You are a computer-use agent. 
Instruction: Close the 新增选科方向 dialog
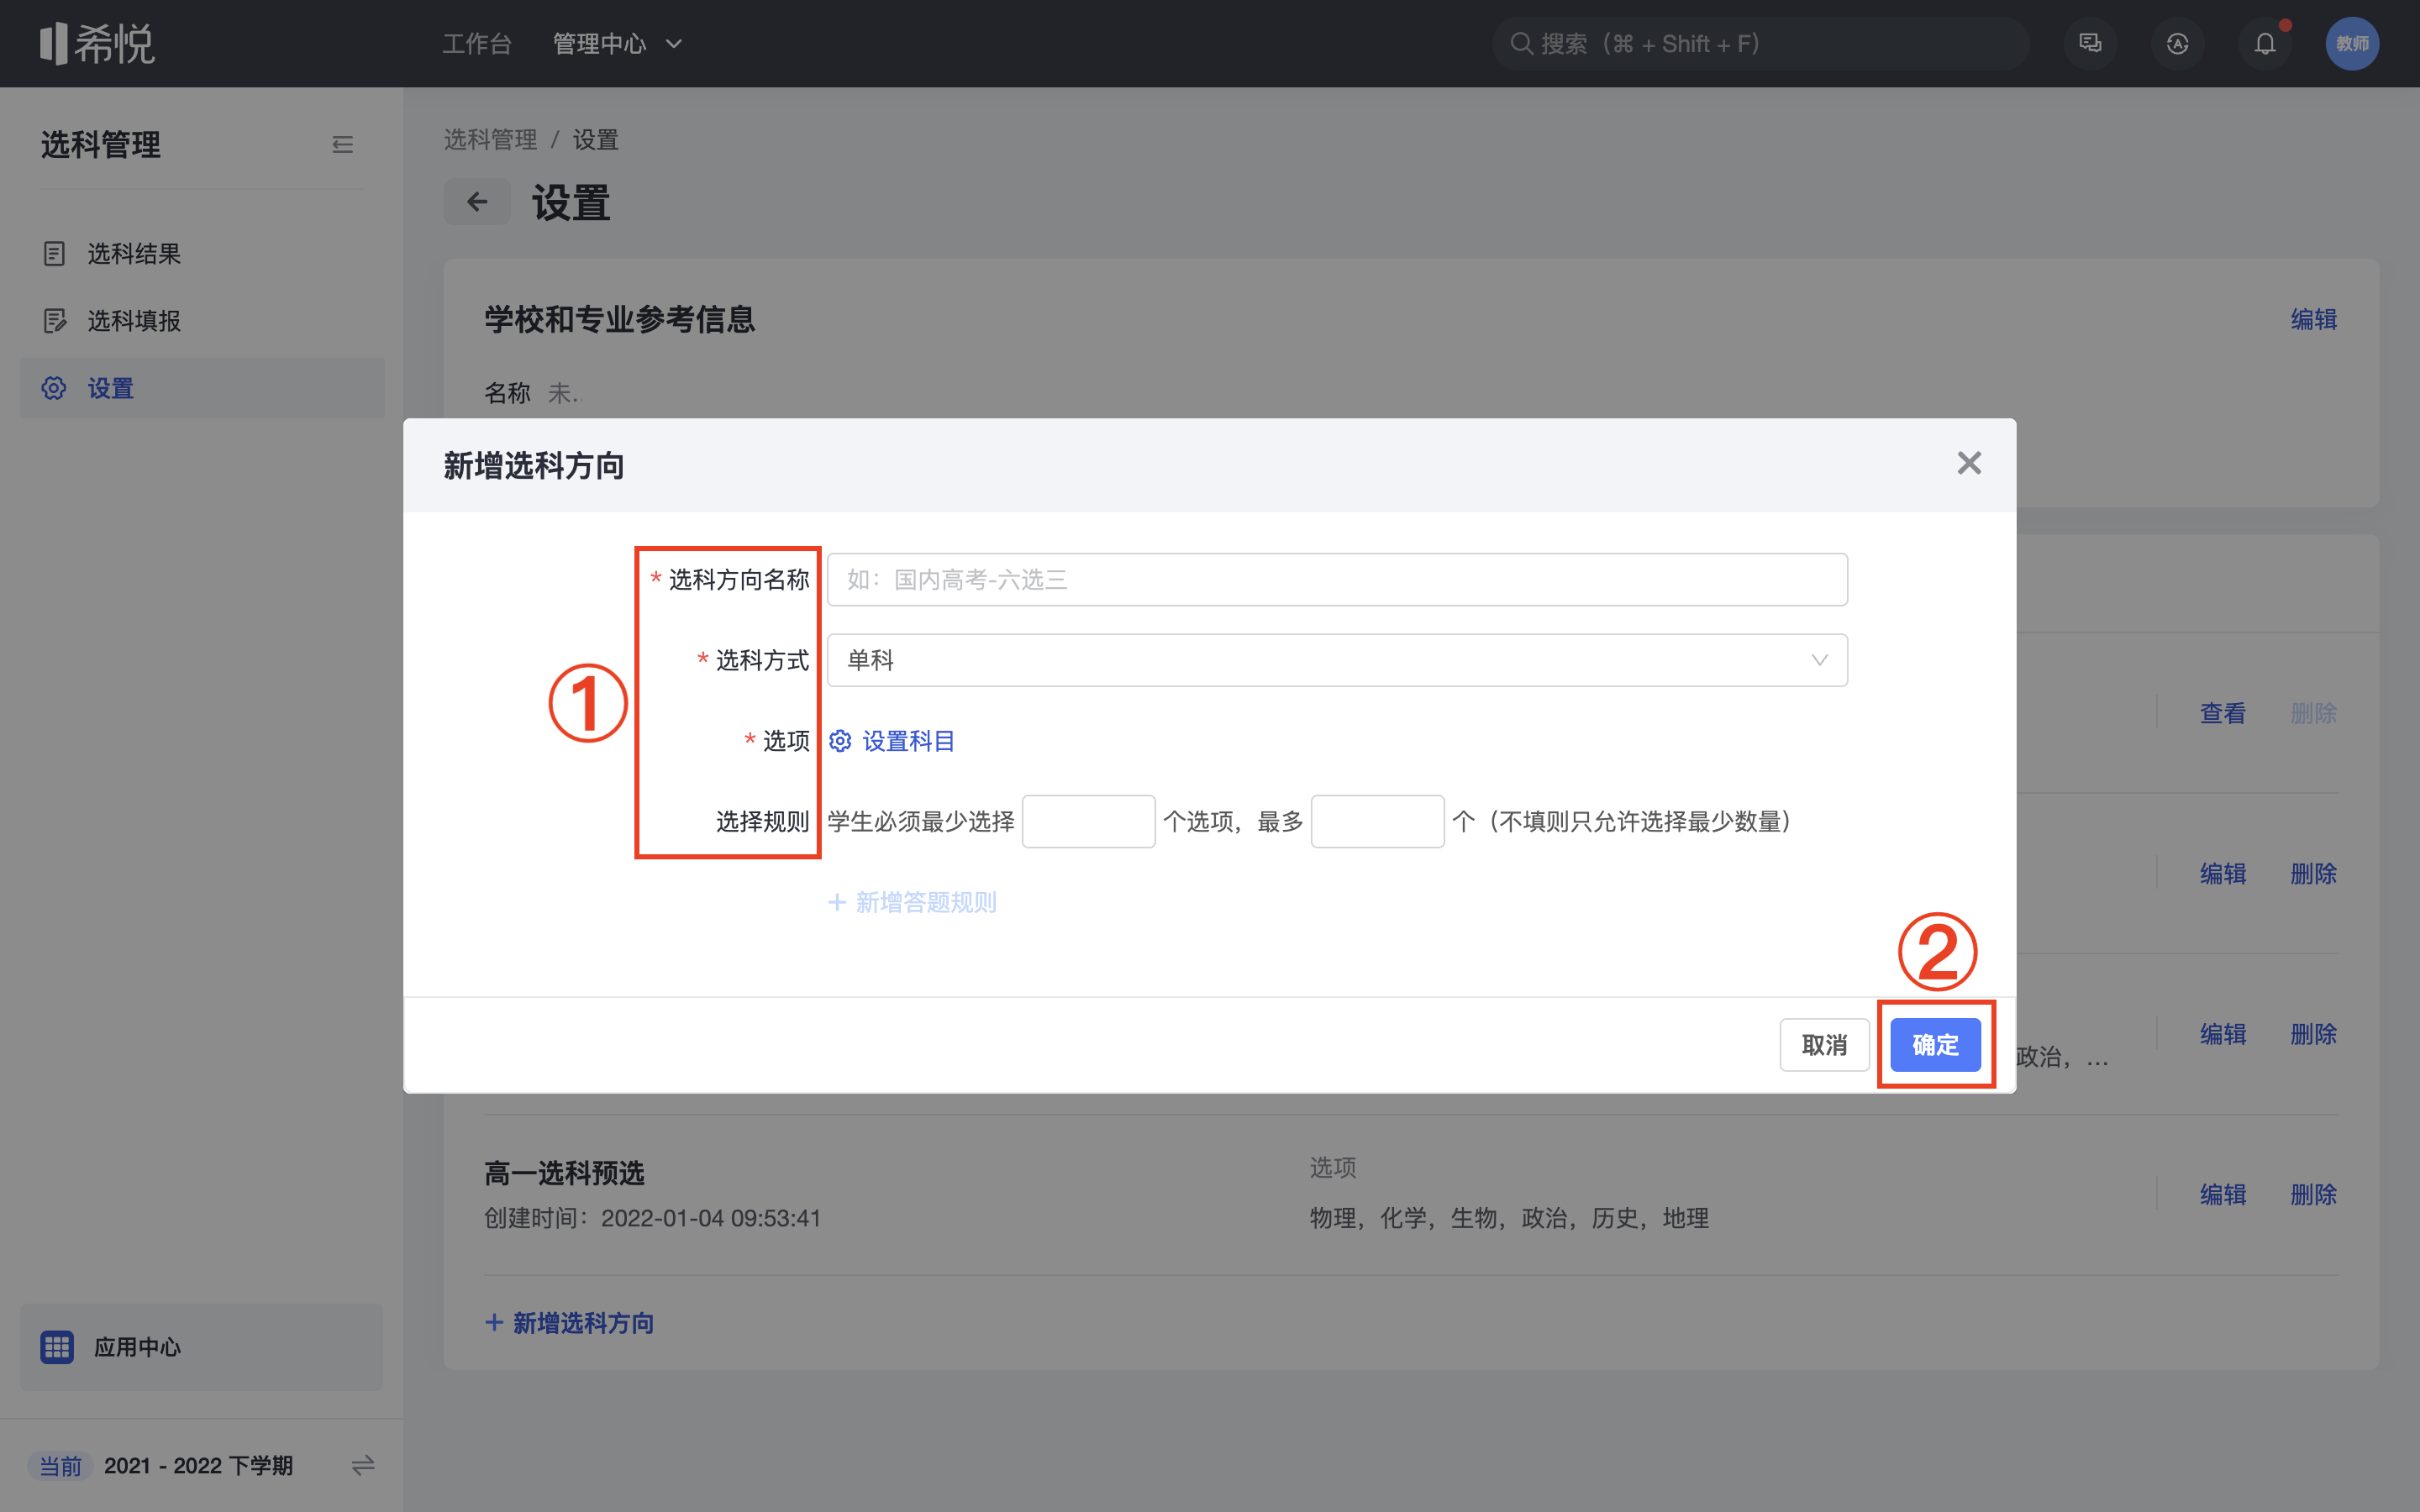[x=1969, y=464]
